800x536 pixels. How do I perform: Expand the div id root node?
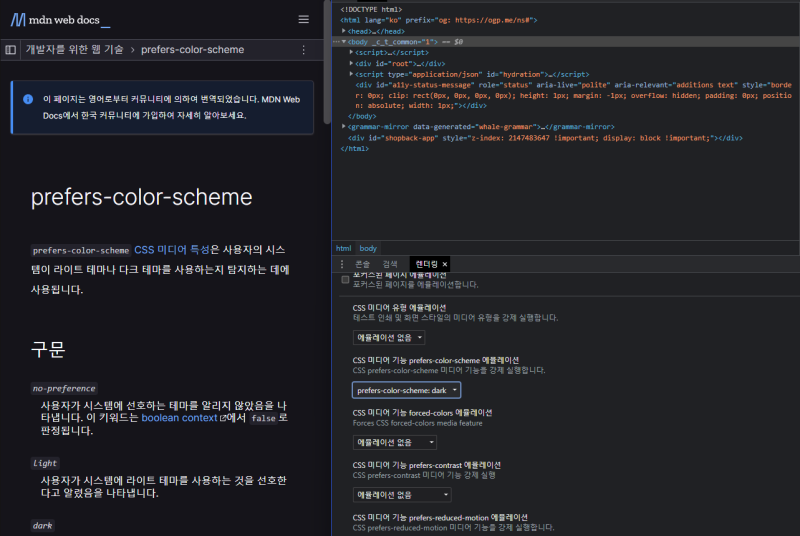pos(351,63)
